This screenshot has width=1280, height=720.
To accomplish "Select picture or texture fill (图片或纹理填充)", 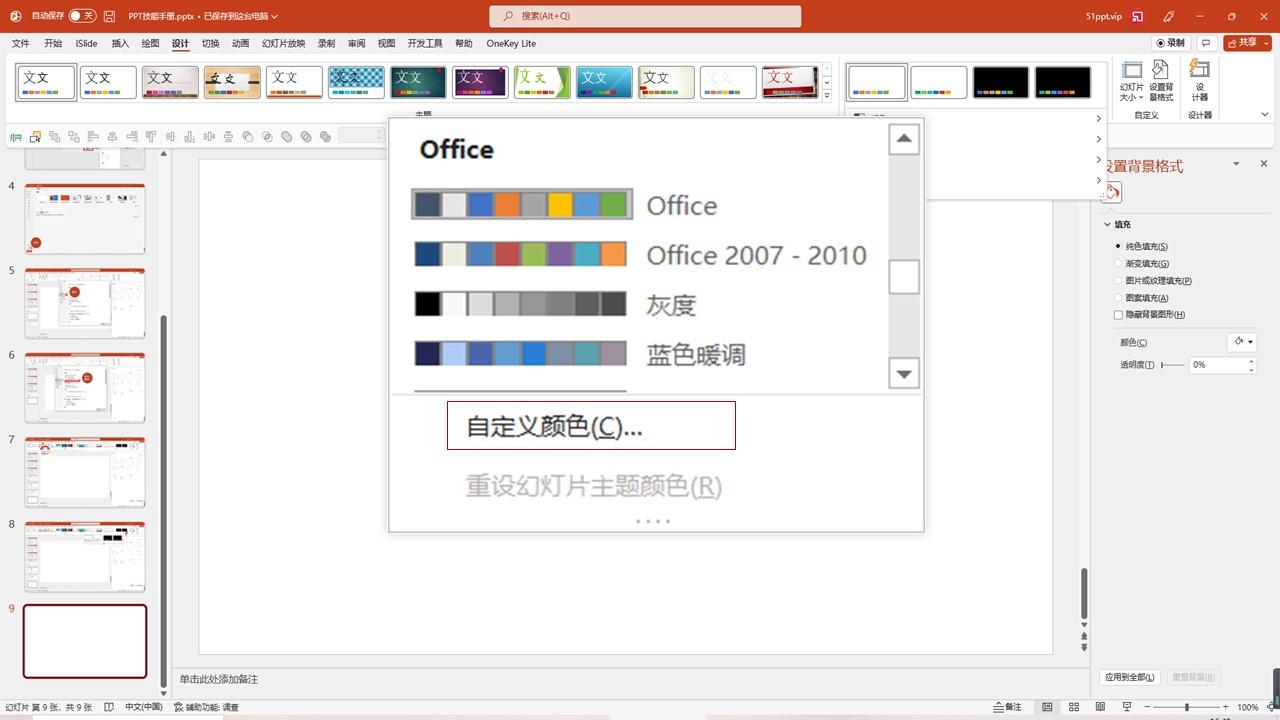I will click(x=1118, y=281).
